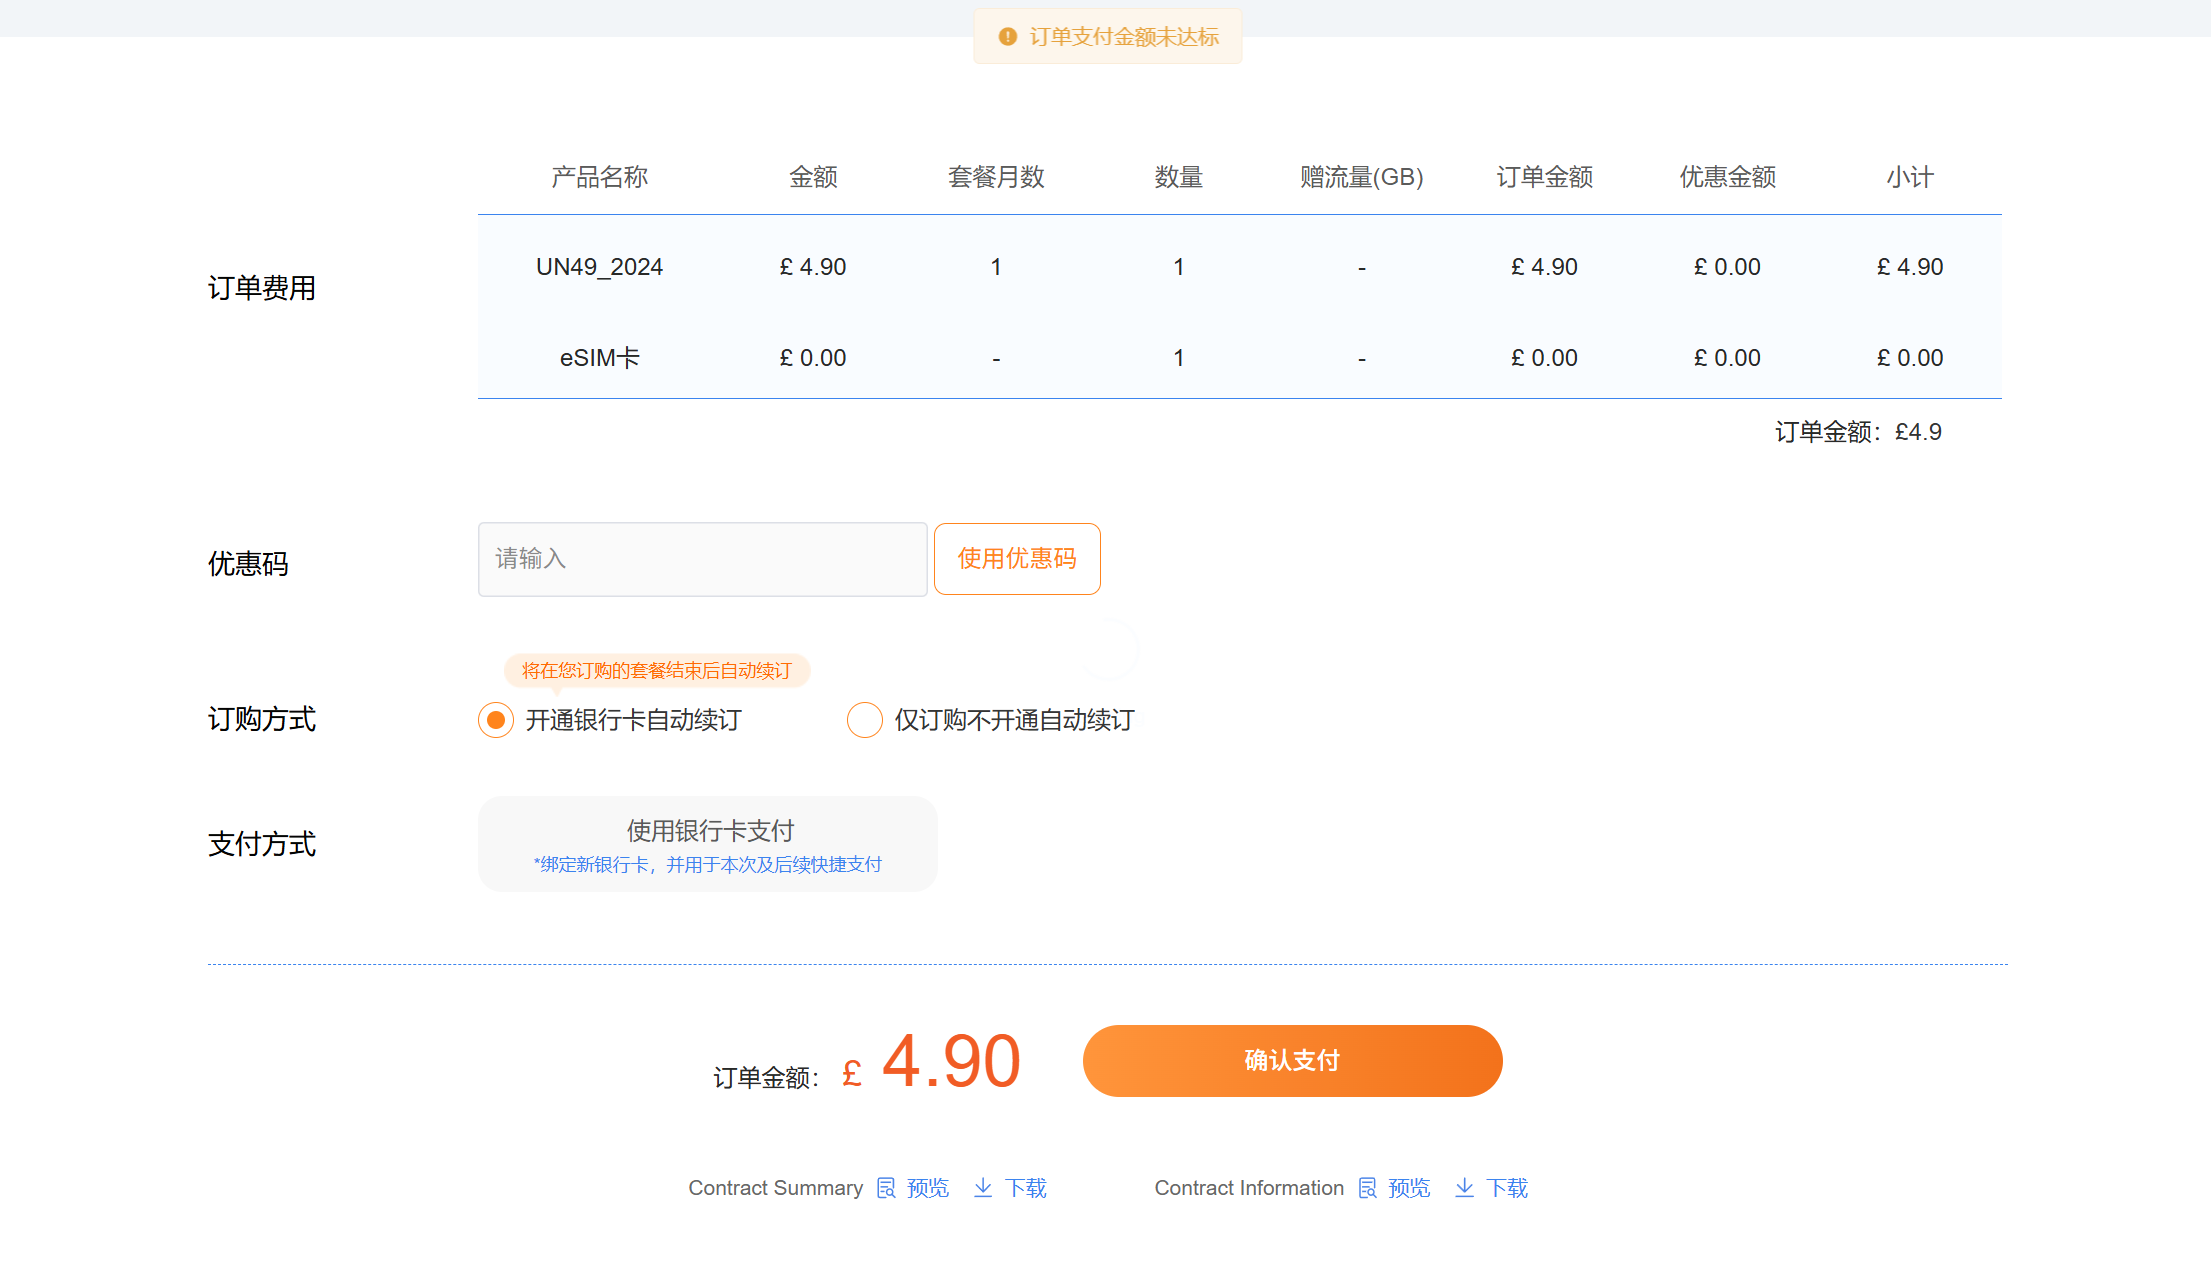This screenshot has height=1266, width=2211.
Task: Click the Contract Summary label
Action: pyautogui.click(x=776, y=1188)
